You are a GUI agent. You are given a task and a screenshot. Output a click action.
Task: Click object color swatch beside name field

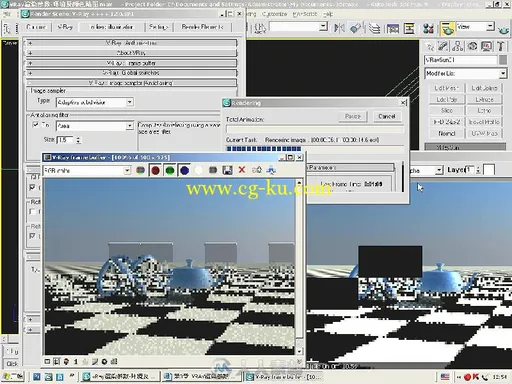503,60
